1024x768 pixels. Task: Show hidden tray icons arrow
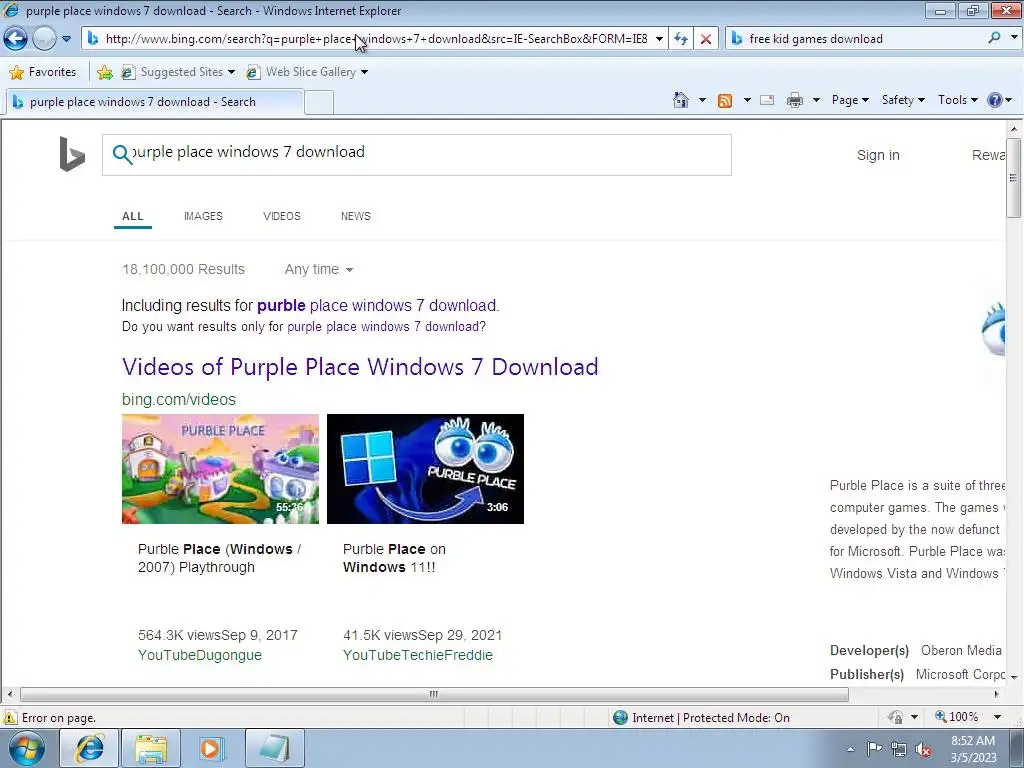pos(850,749)
